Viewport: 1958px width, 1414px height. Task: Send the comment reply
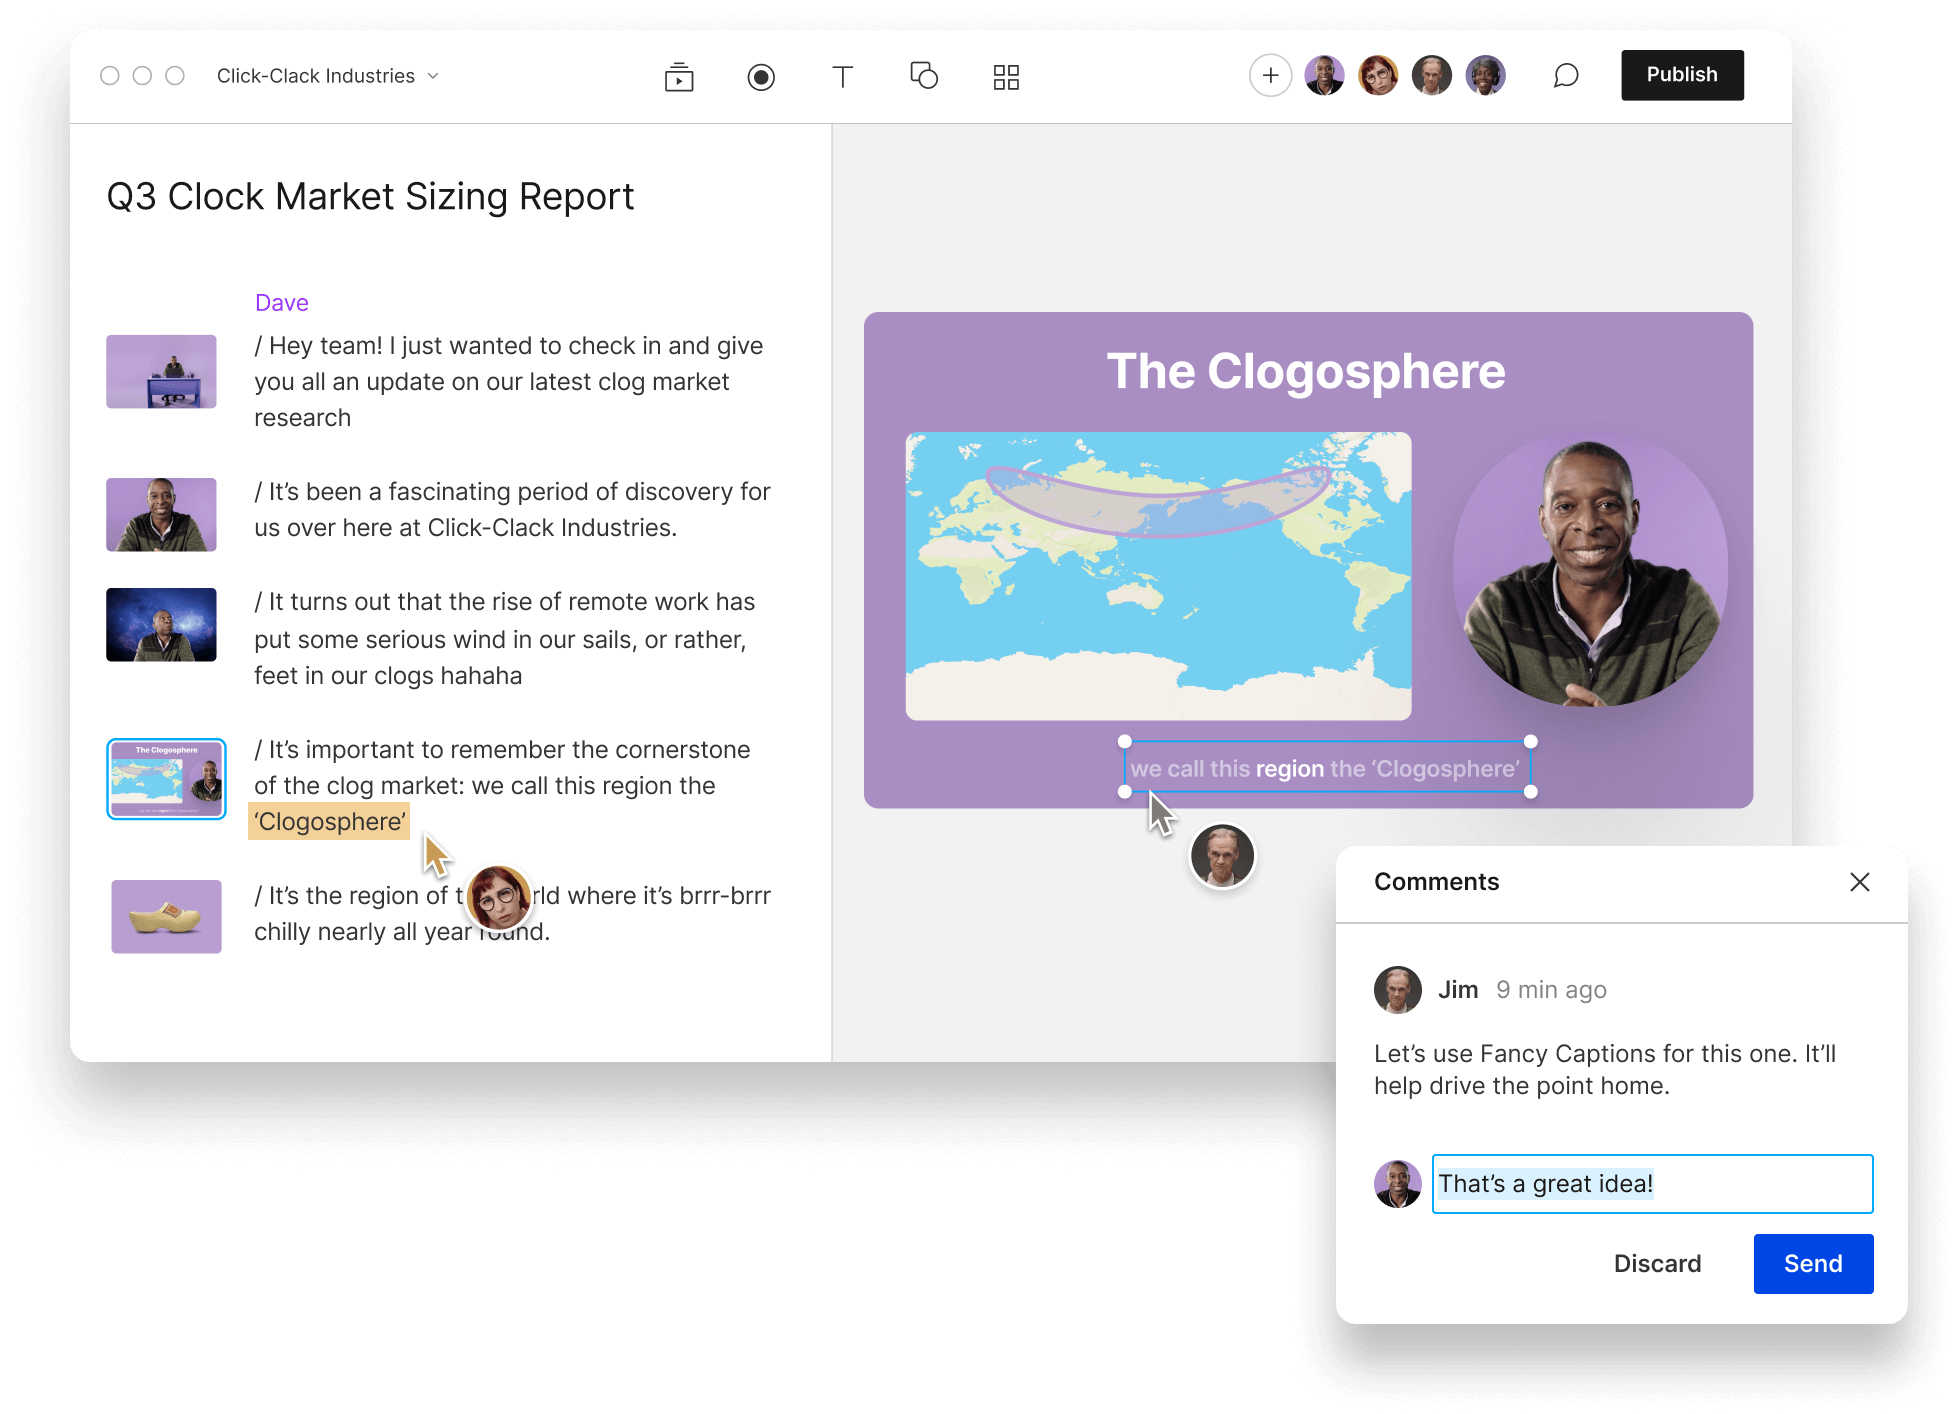pos(1812,1262)
